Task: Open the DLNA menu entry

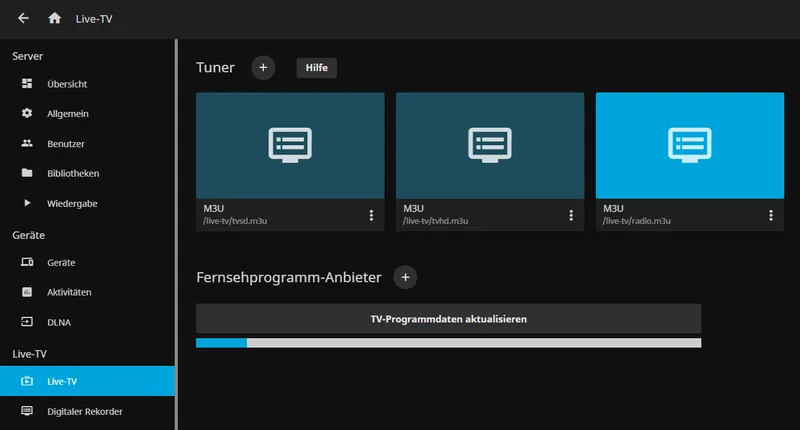Action: coord(87,322)
